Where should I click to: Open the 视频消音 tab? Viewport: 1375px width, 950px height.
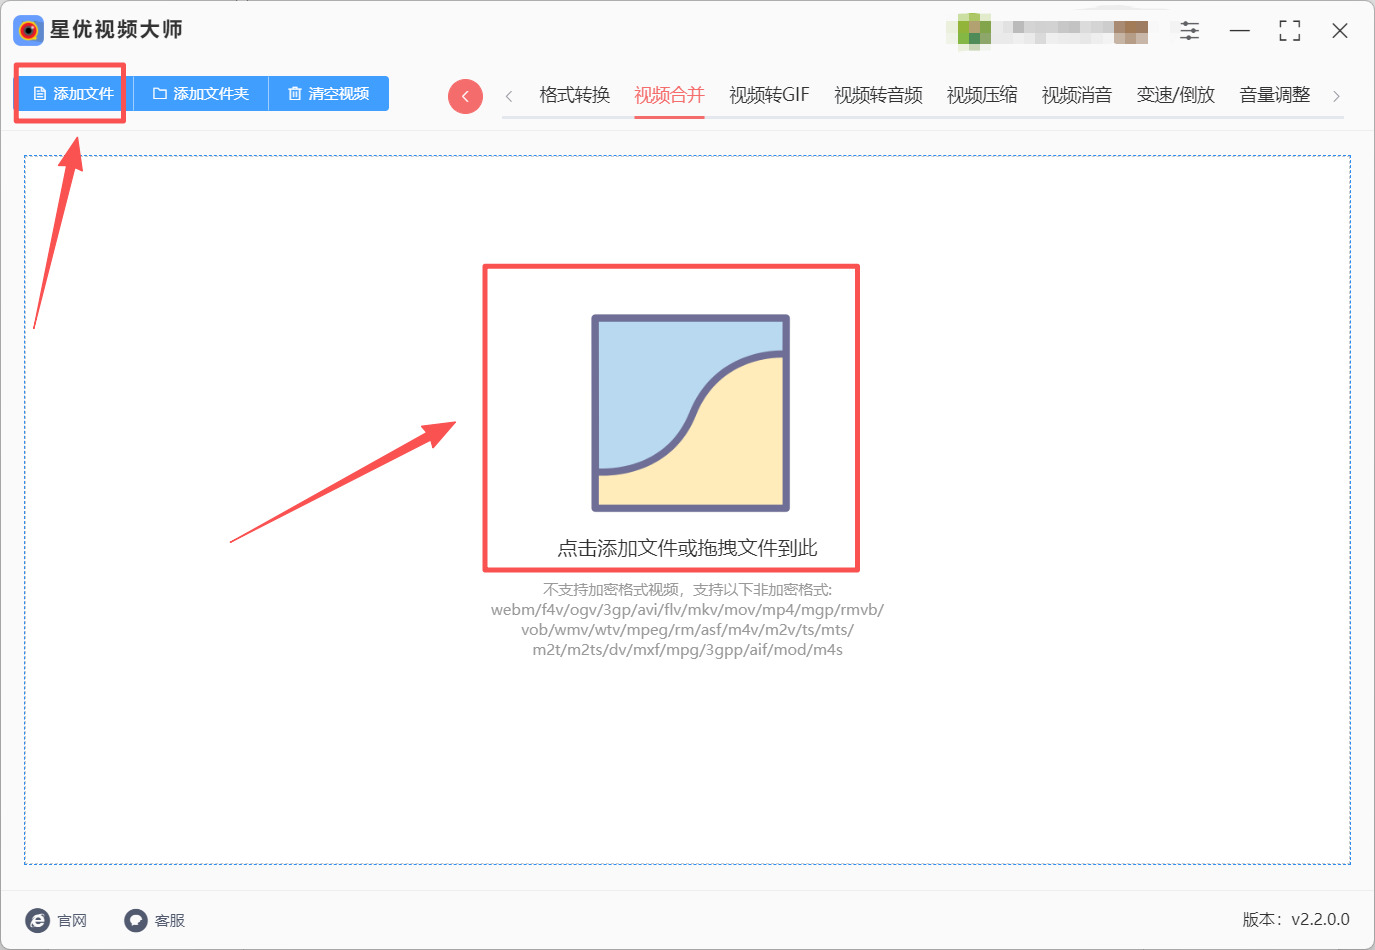(1077, 95)
